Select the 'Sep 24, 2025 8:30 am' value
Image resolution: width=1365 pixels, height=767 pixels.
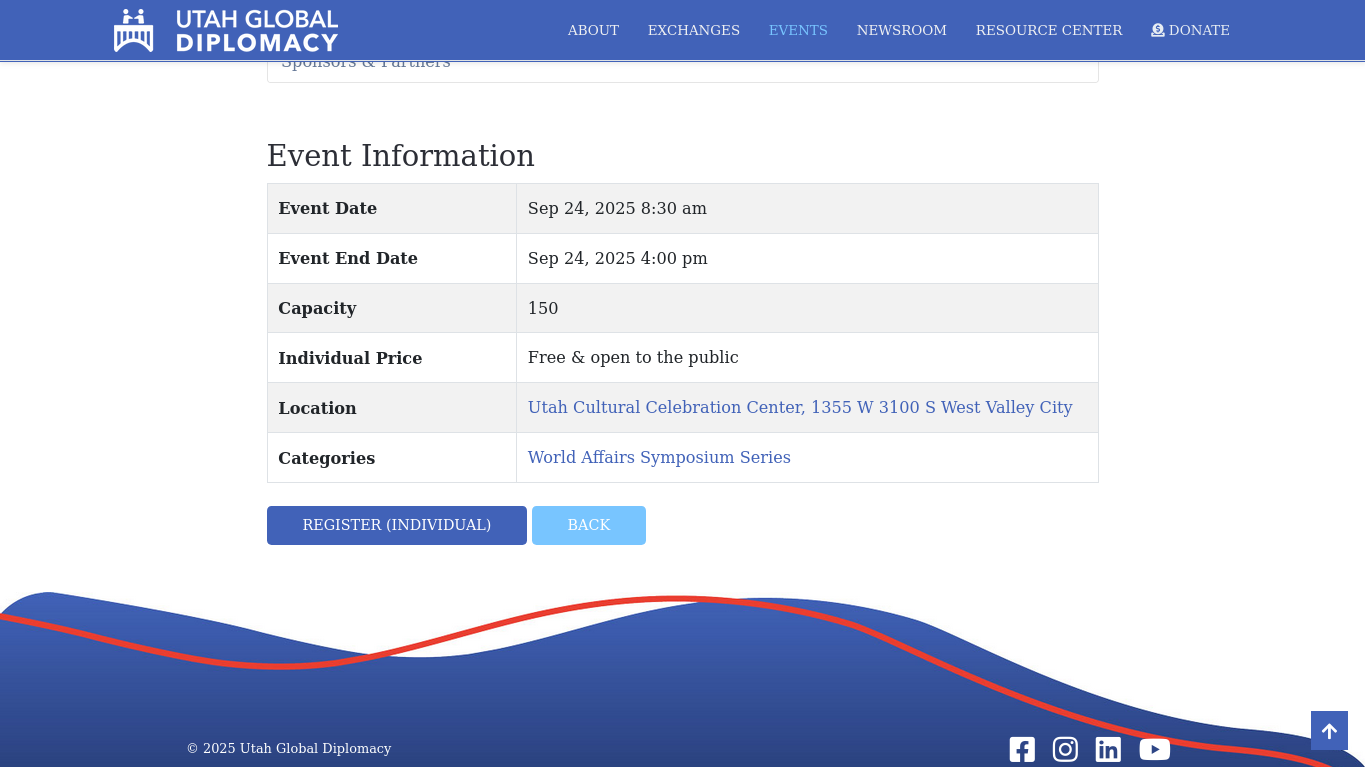tap(617, 209)
